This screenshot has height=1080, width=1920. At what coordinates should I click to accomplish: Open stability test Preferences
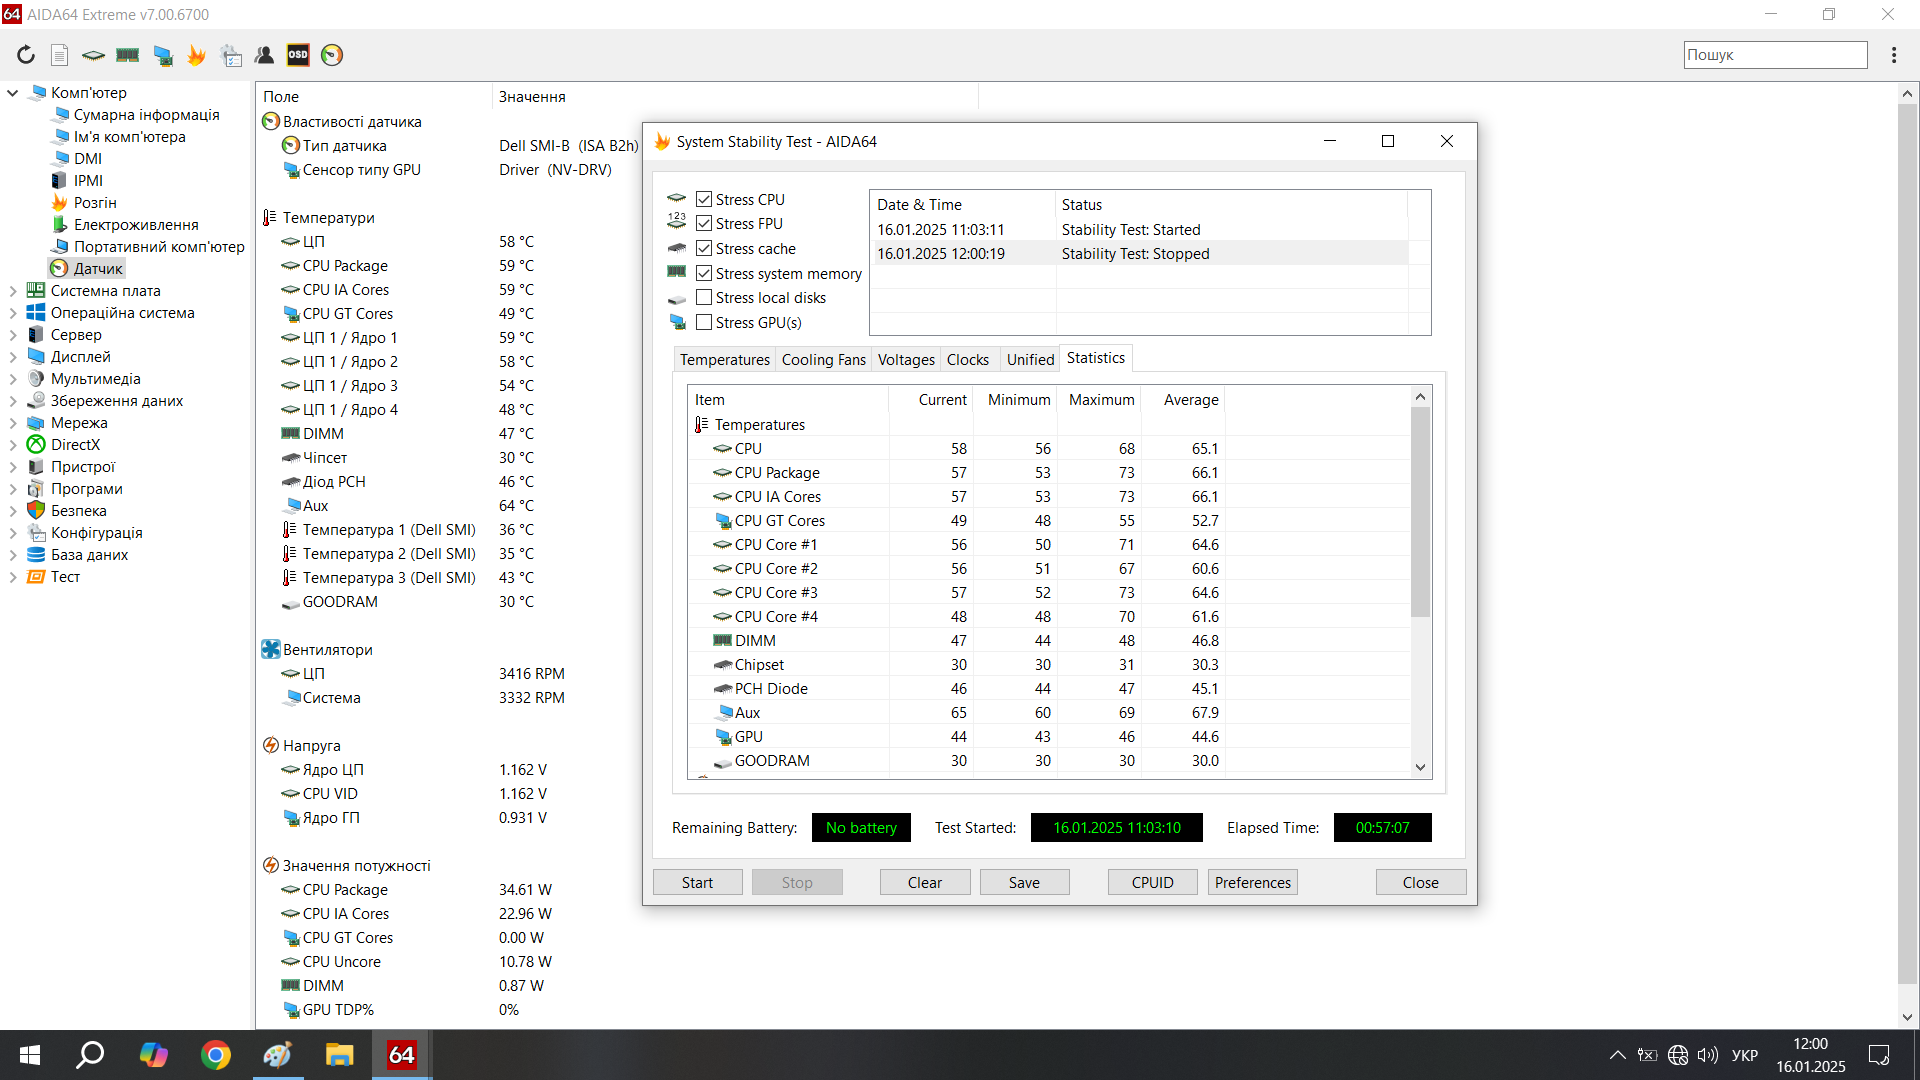pyautogui.click(x=1252, y=882)
